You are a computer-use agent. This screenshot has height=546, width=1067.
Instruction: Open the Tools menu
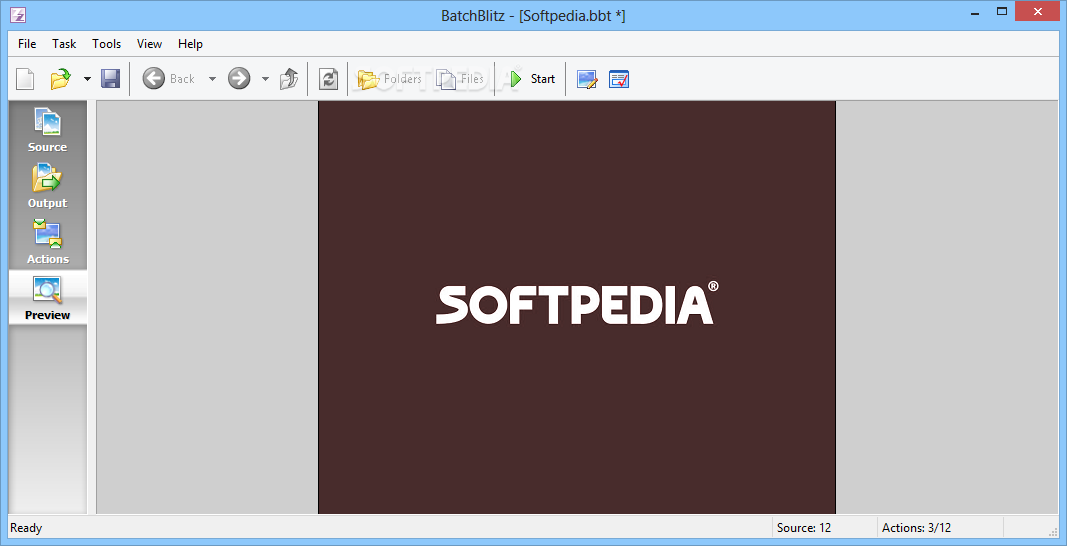click(x=107, y=44)
